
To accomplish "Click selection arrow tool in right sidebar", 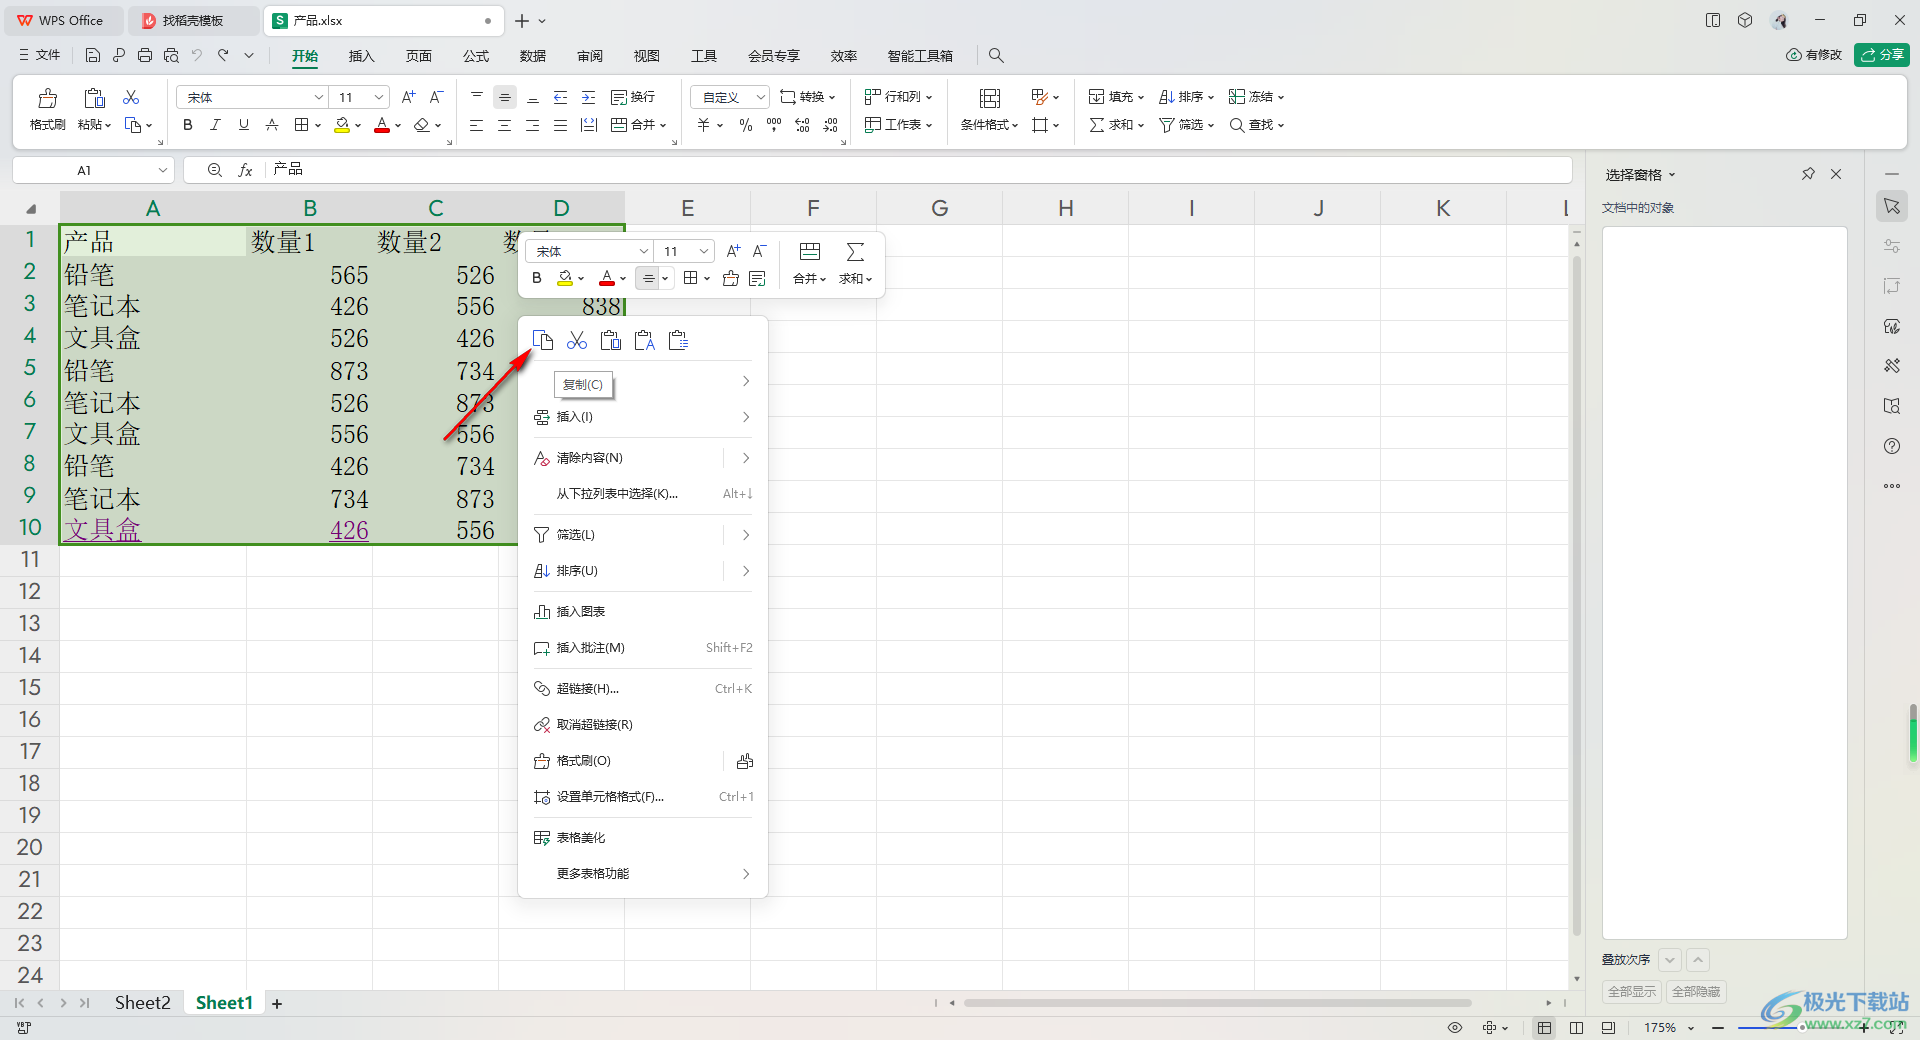I will tap(1892, 206).
